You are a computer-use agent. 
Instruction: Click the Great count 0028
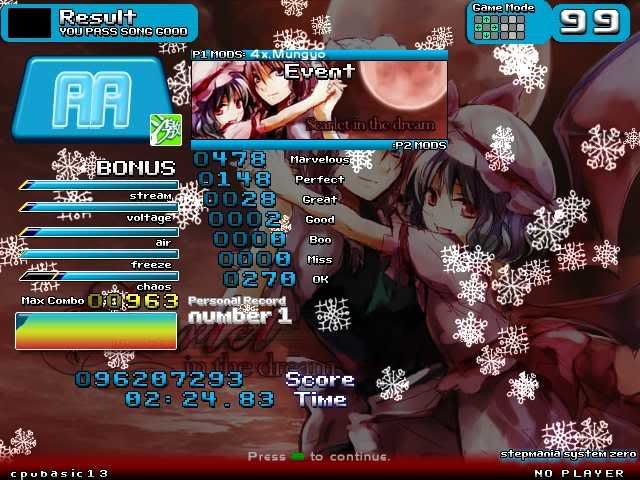[x=240, y=199]
